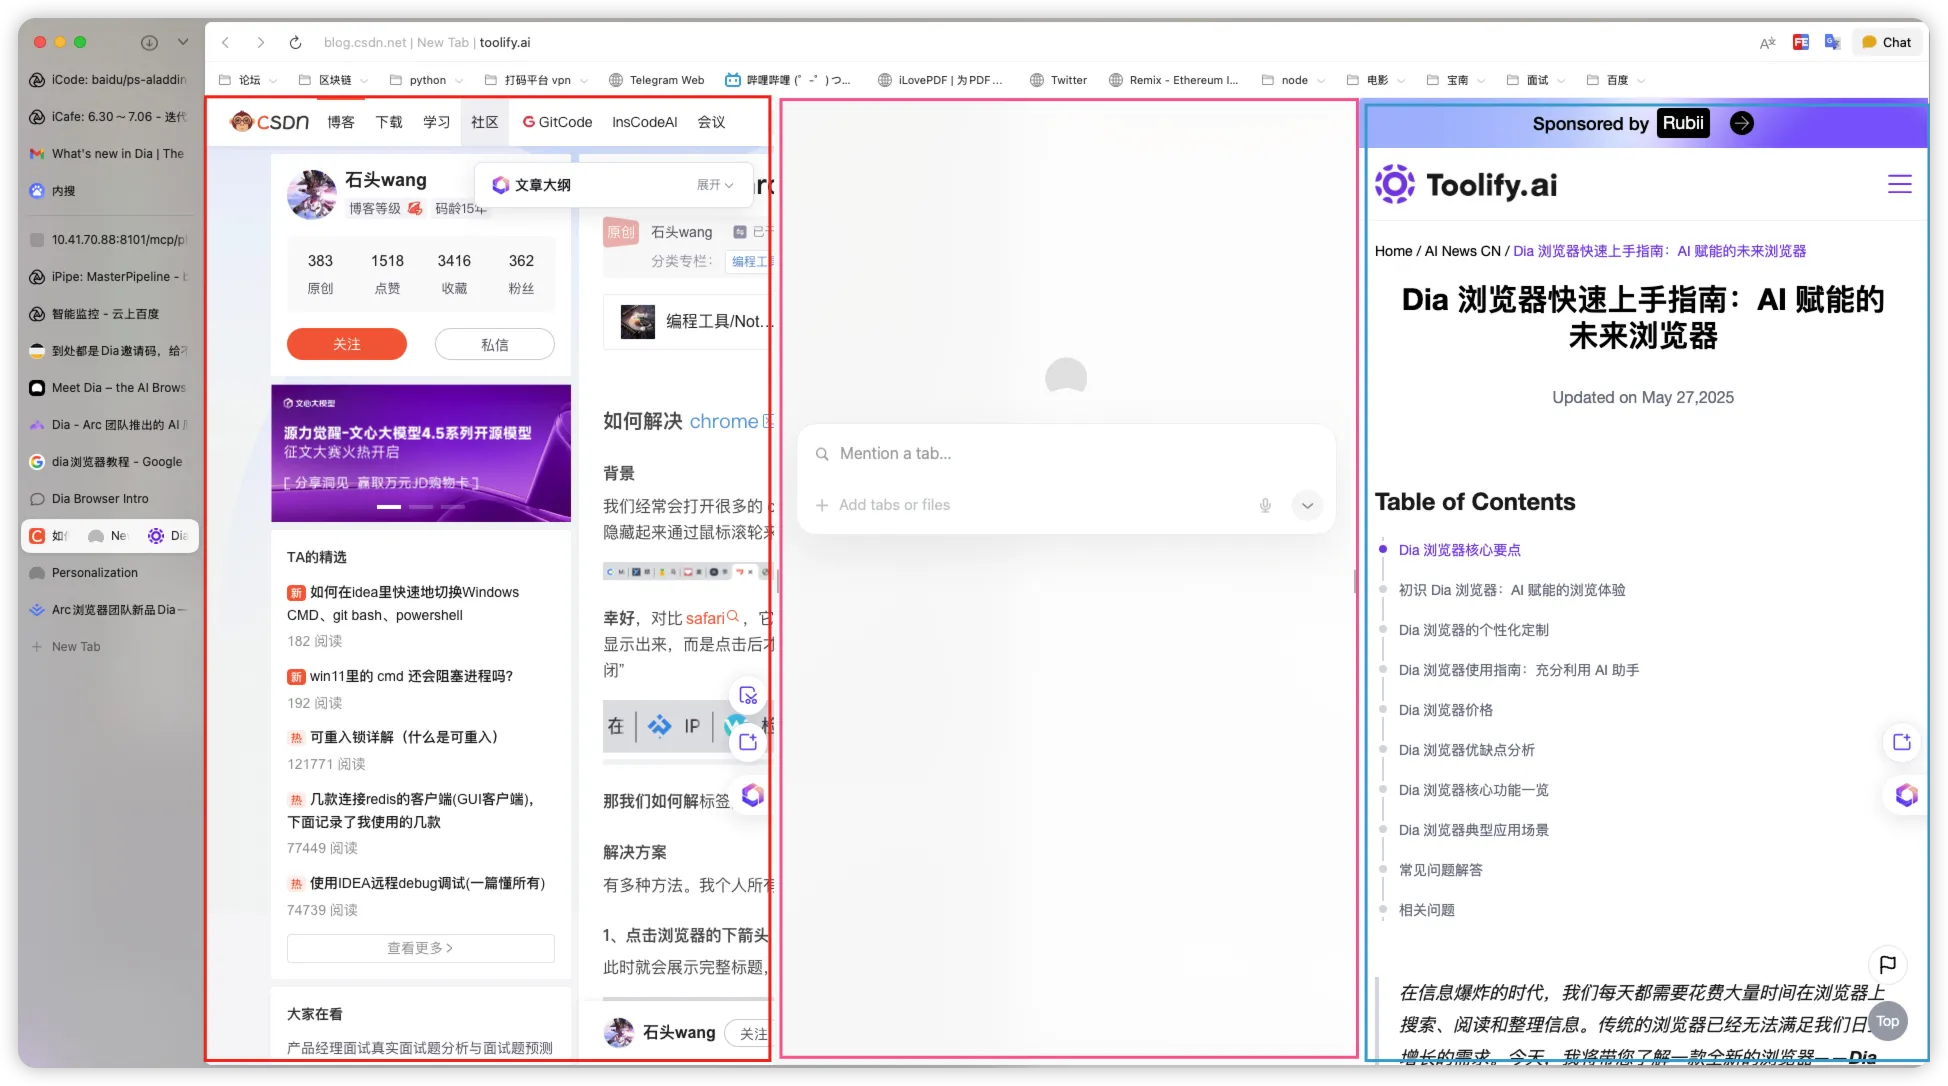Reload the page with refresh icon

click(295, 42)
